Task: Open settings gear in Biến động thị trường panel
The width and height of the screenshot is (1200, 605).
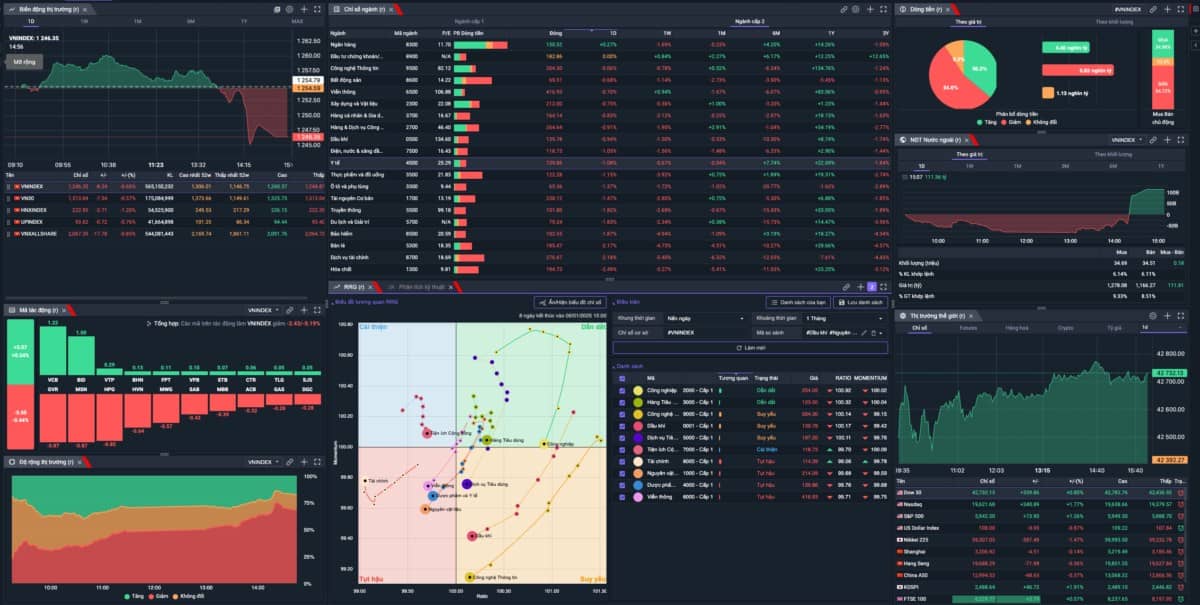Action: (x=290, y=9)
